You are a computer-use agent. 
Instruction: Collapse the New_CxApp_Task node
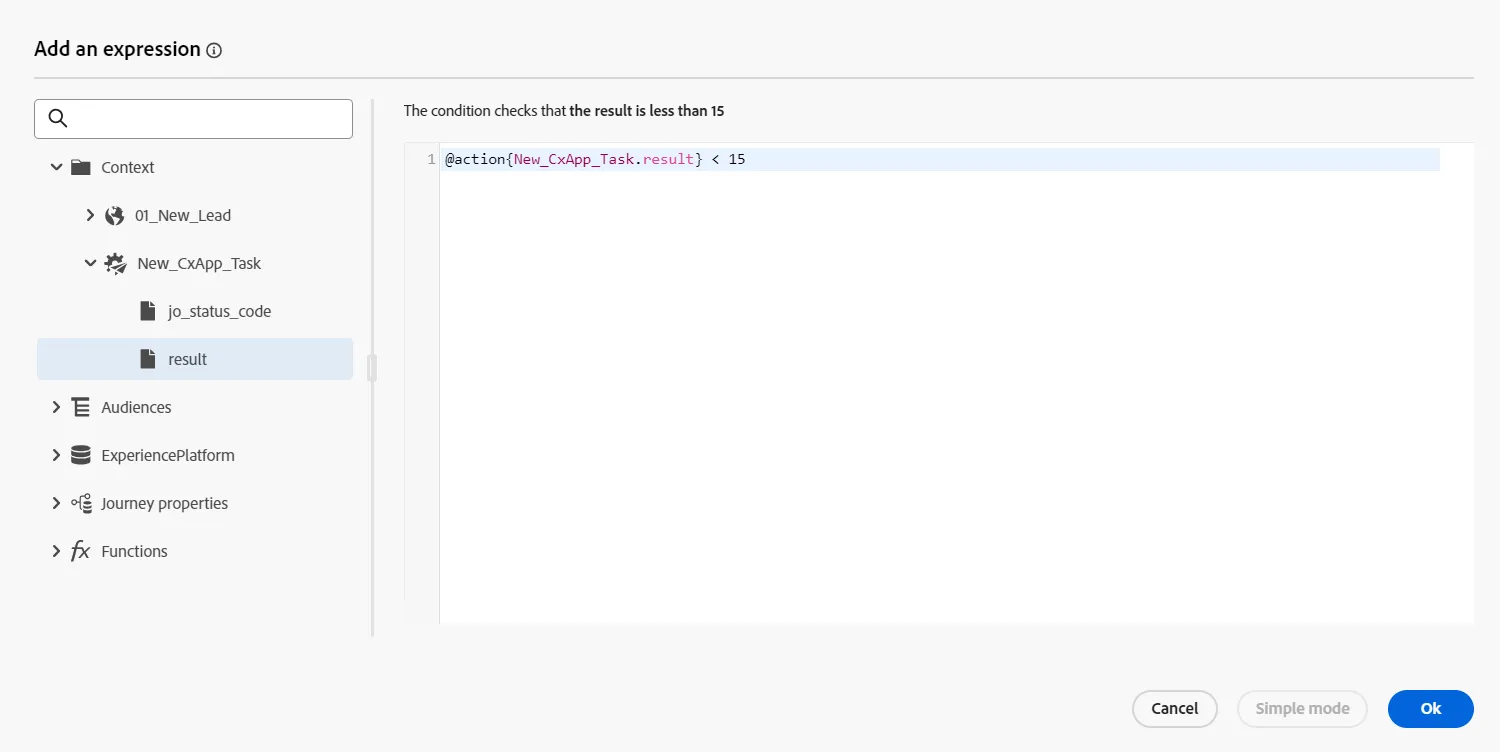coord(90,263)
